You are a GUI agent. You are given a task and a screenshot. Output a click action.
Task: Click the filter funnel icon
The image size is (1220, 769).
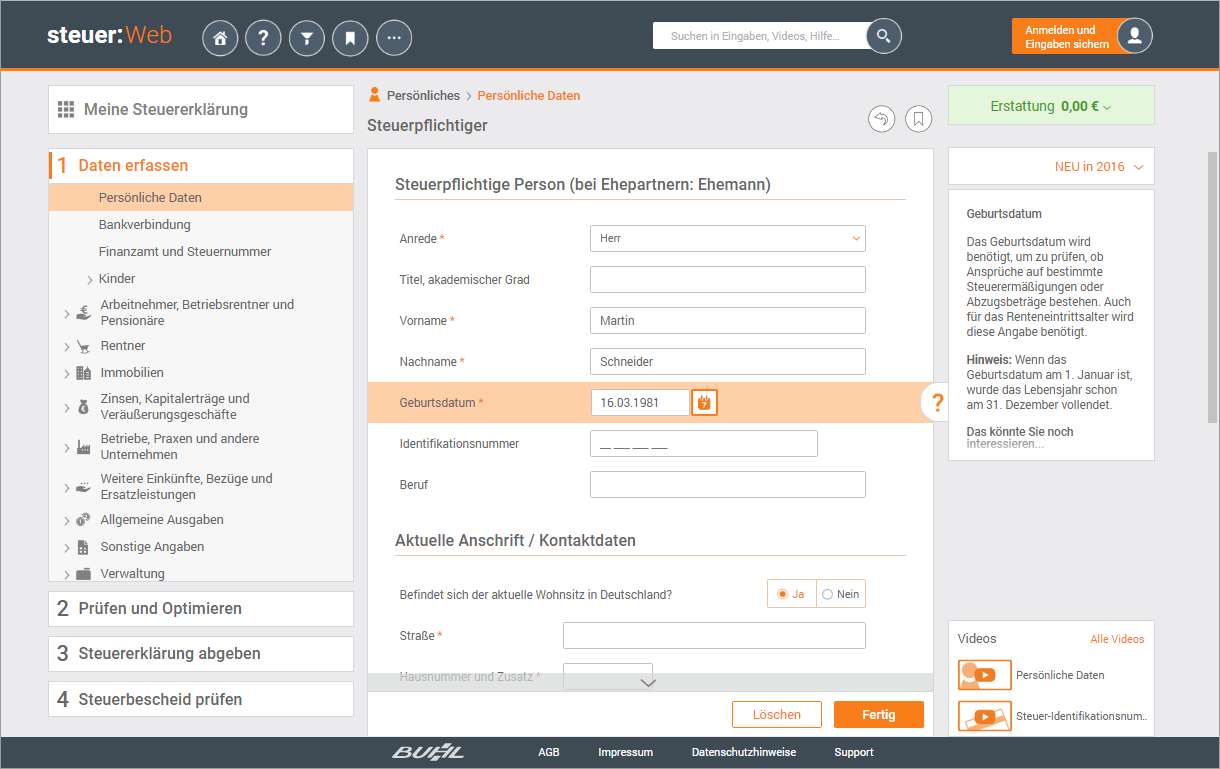[x=307, y=38]
